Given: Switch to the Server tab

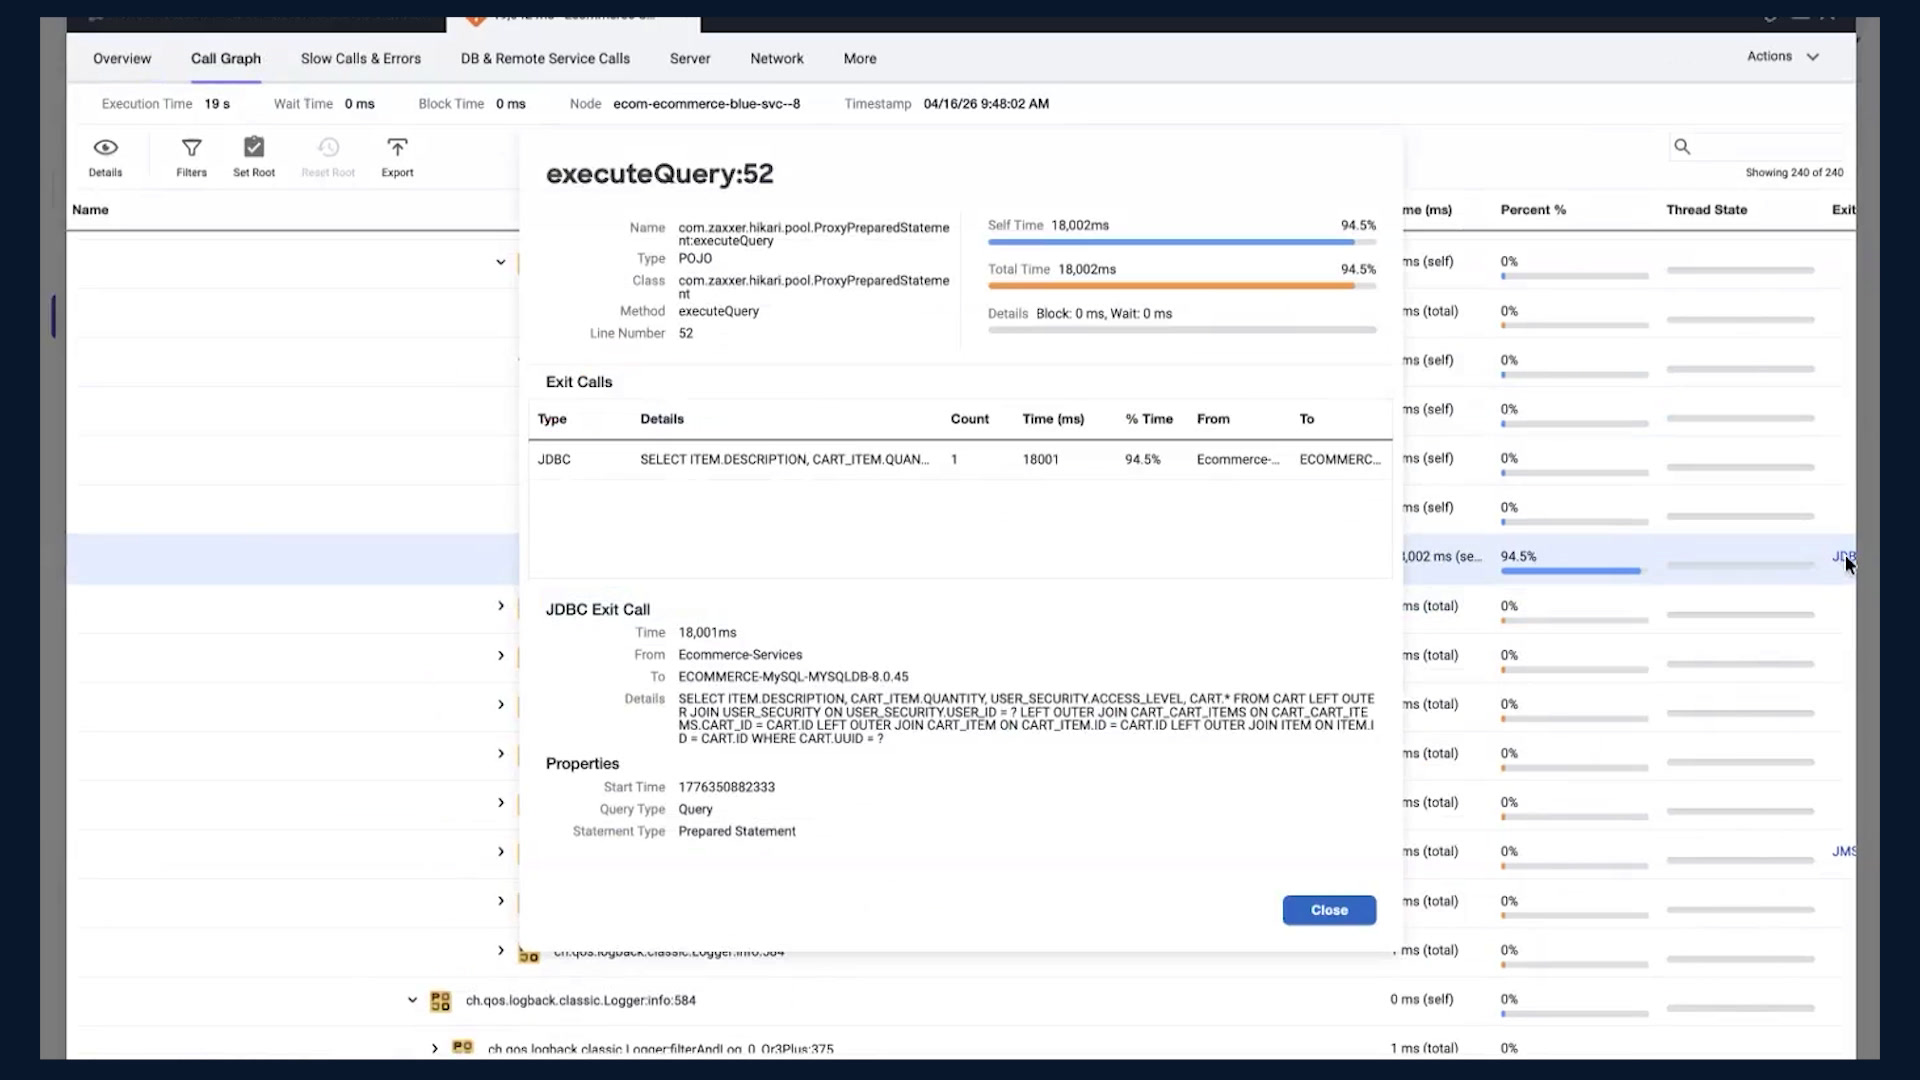Looking at the screenshot, I should 690,58.
